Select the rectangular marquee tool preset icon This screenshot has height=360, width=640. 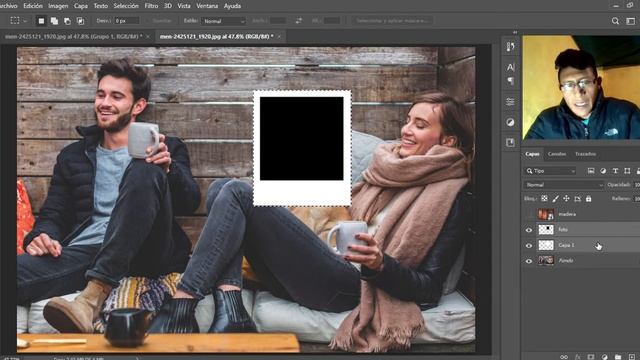click(x=15, y=20)
